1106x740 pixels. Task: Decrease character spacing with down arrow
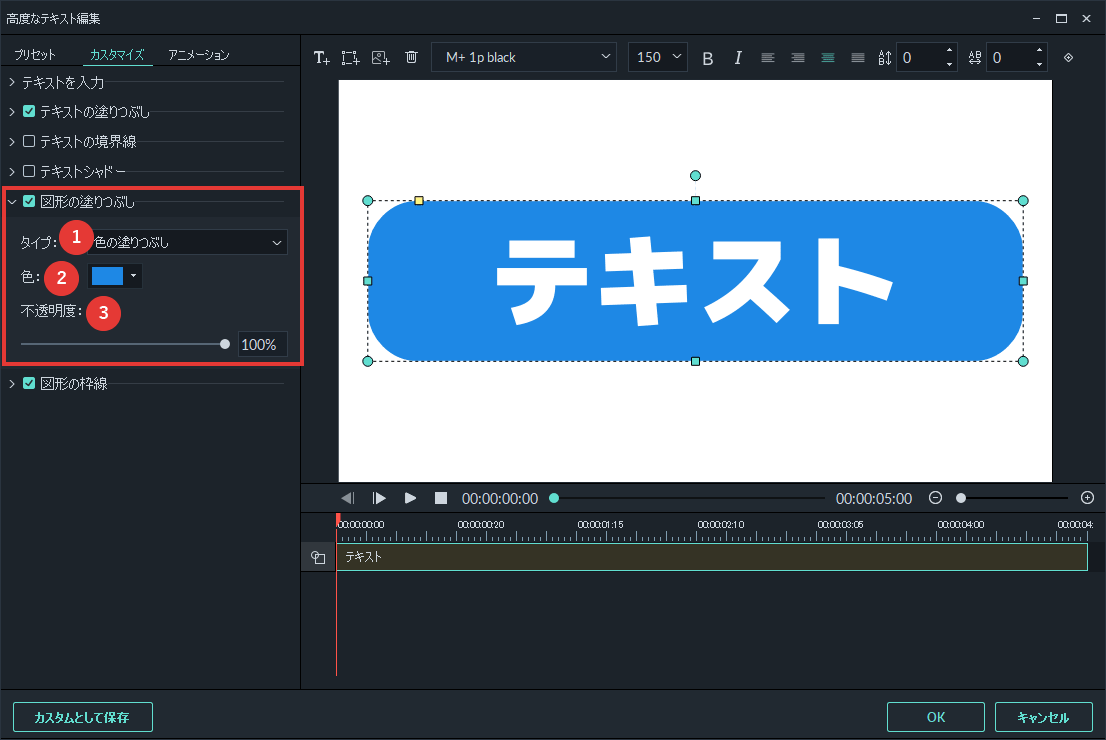coord(1040,65)
